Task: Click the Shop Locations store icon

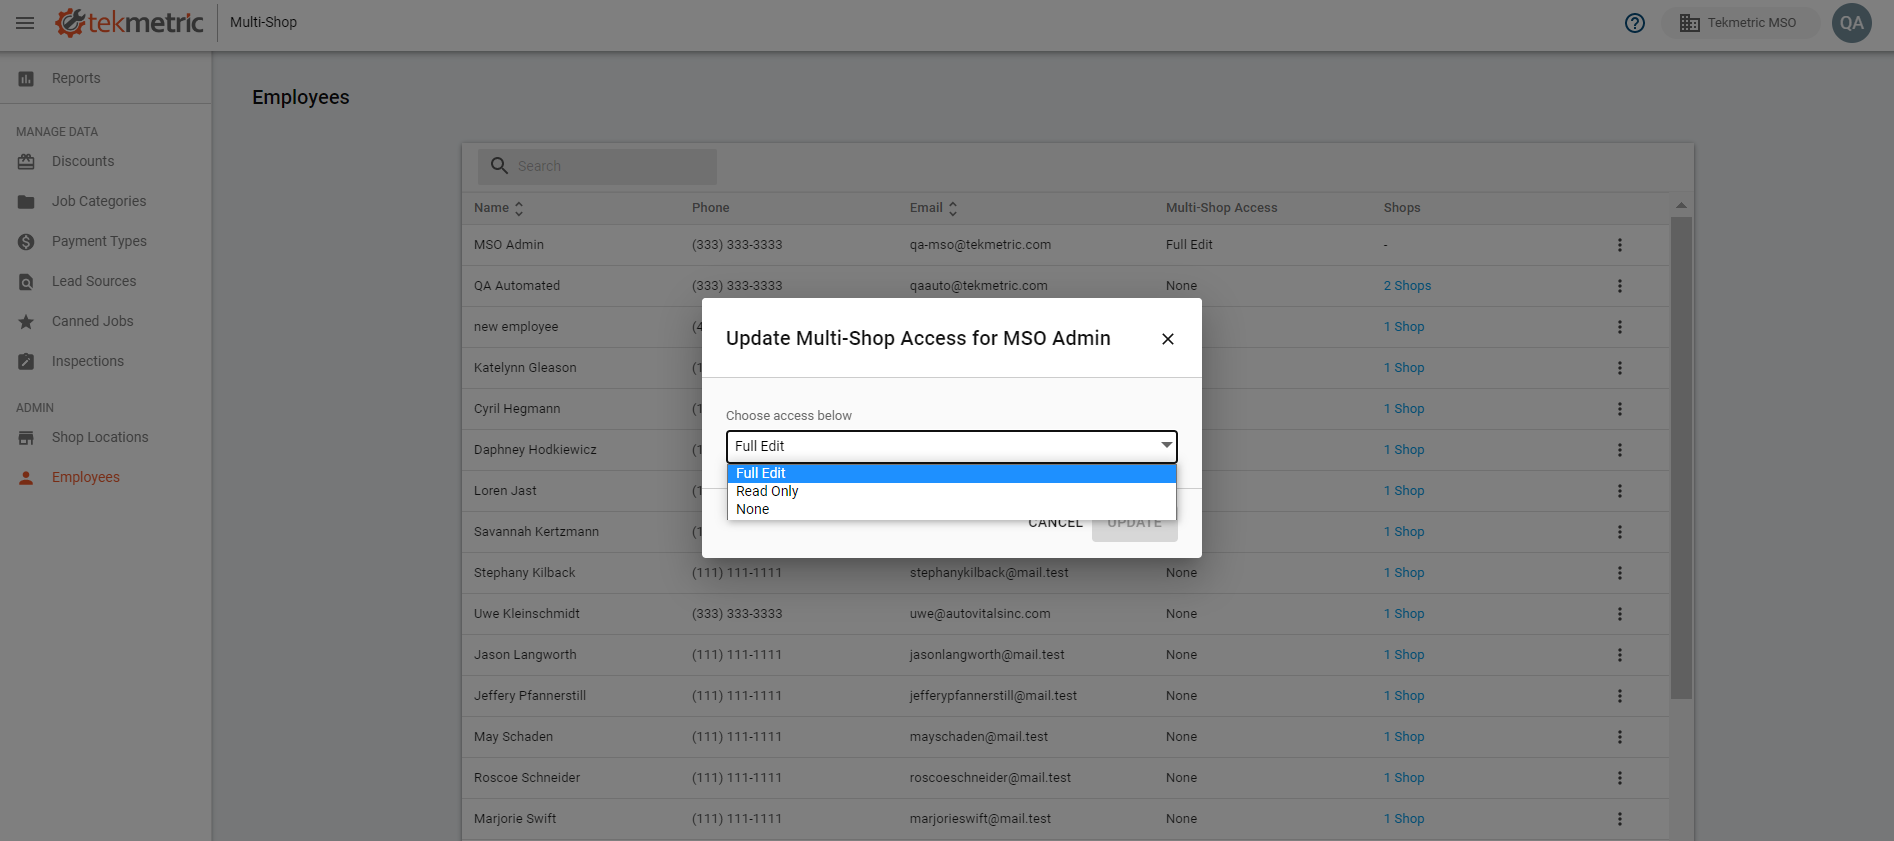Action: tap(26, 437)
